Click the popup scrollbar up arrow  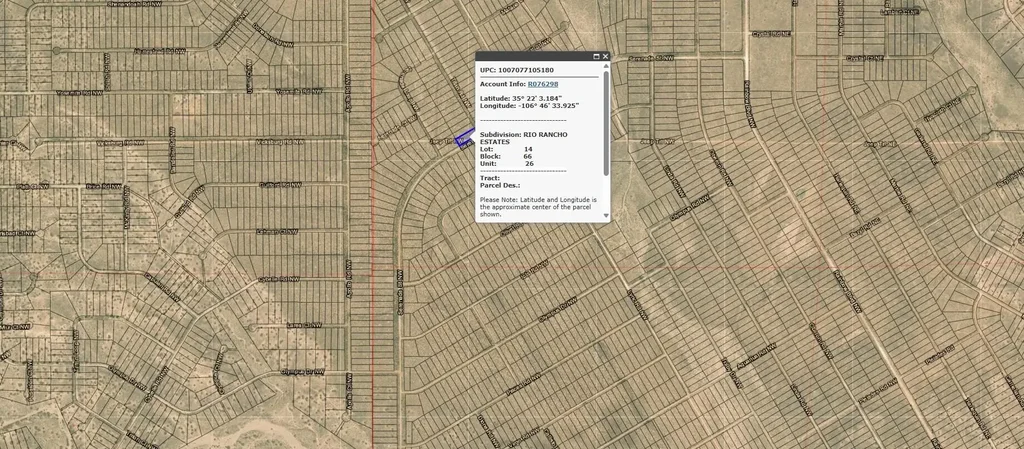point(605,68)
